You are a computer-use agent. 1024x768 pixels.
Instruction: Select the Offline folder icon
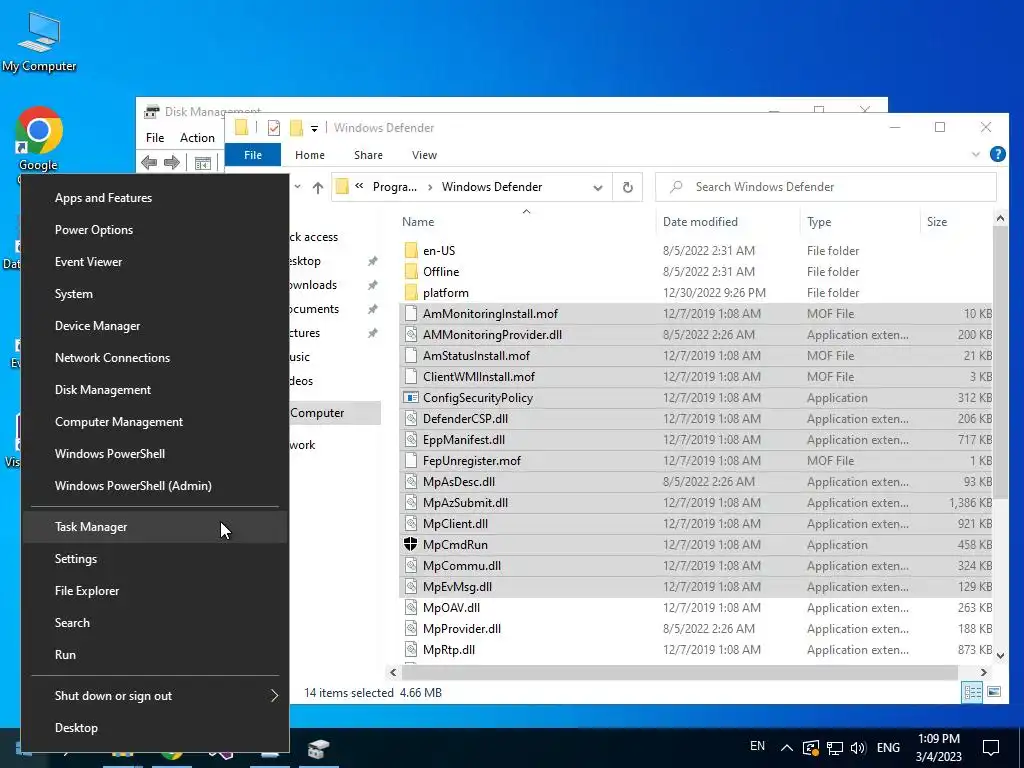(x=411, y=272)
